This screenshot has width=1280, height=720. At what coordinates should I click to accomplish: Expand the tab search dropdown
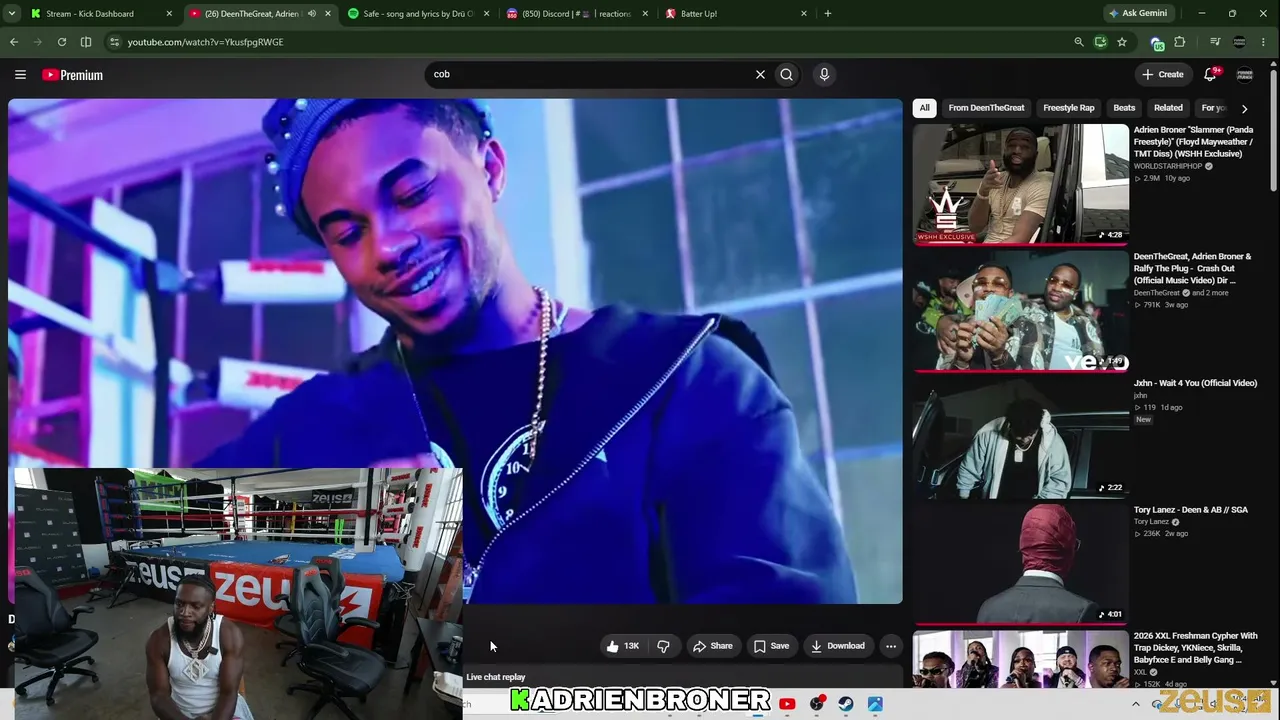coord(13,14)
